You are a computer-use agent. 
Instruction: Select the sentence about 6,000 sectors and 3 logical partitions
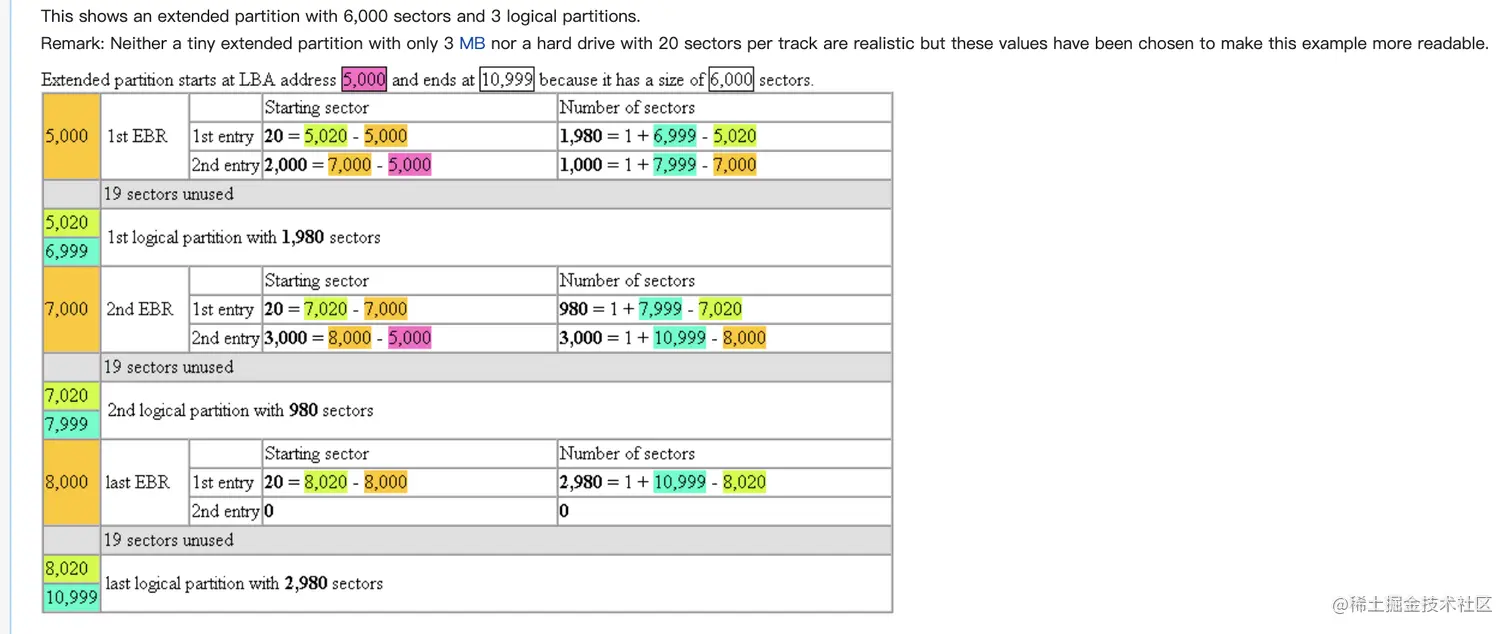pos(340,16)
